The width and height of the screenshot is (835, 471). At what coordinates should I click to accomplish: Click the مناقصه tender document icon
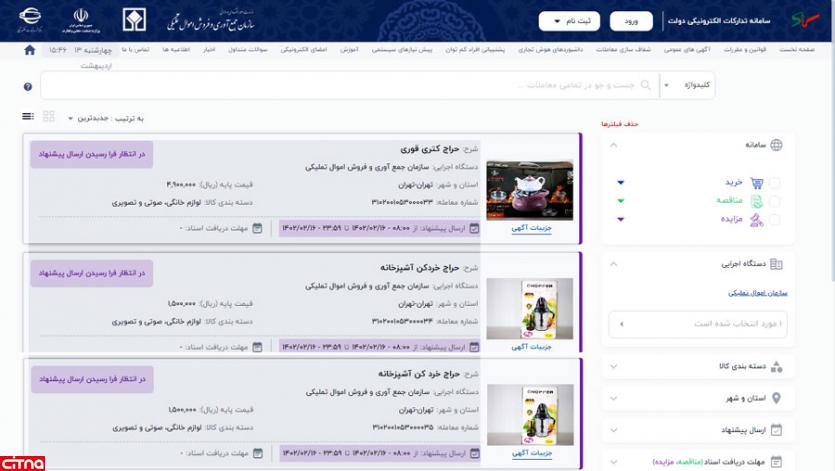pos(757,201)
